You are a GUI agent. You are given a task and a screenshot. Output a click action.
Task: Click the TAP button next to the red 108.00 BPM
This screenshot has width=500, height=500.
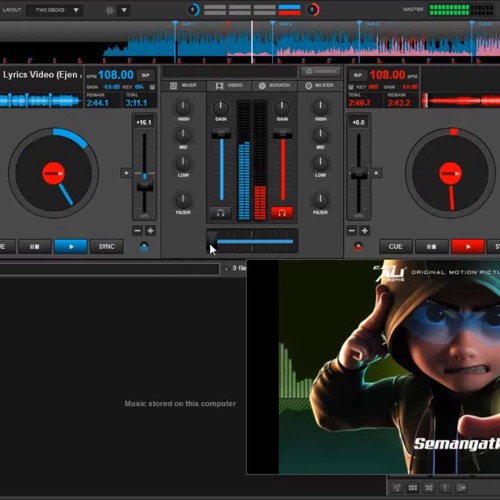[358, 75]
